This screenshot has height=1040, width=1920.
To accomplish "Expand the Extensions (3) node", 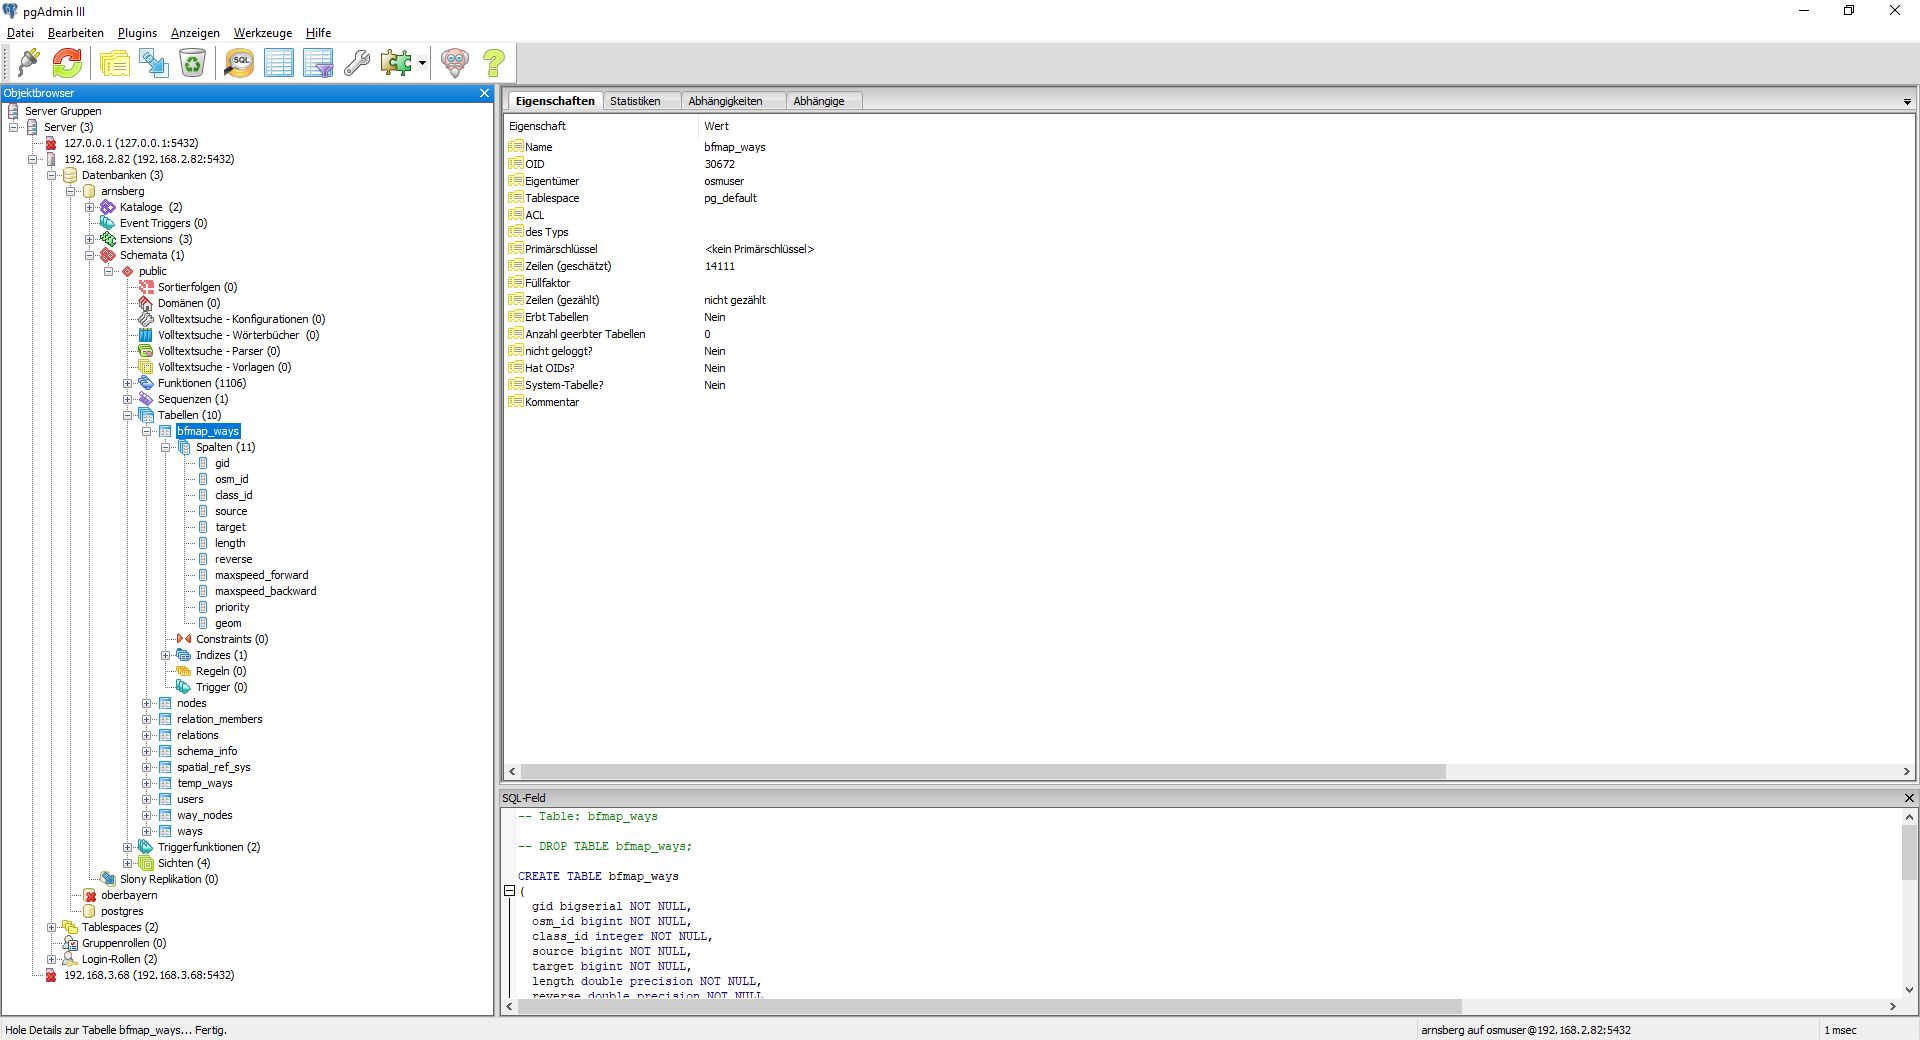I will [90, 239].
